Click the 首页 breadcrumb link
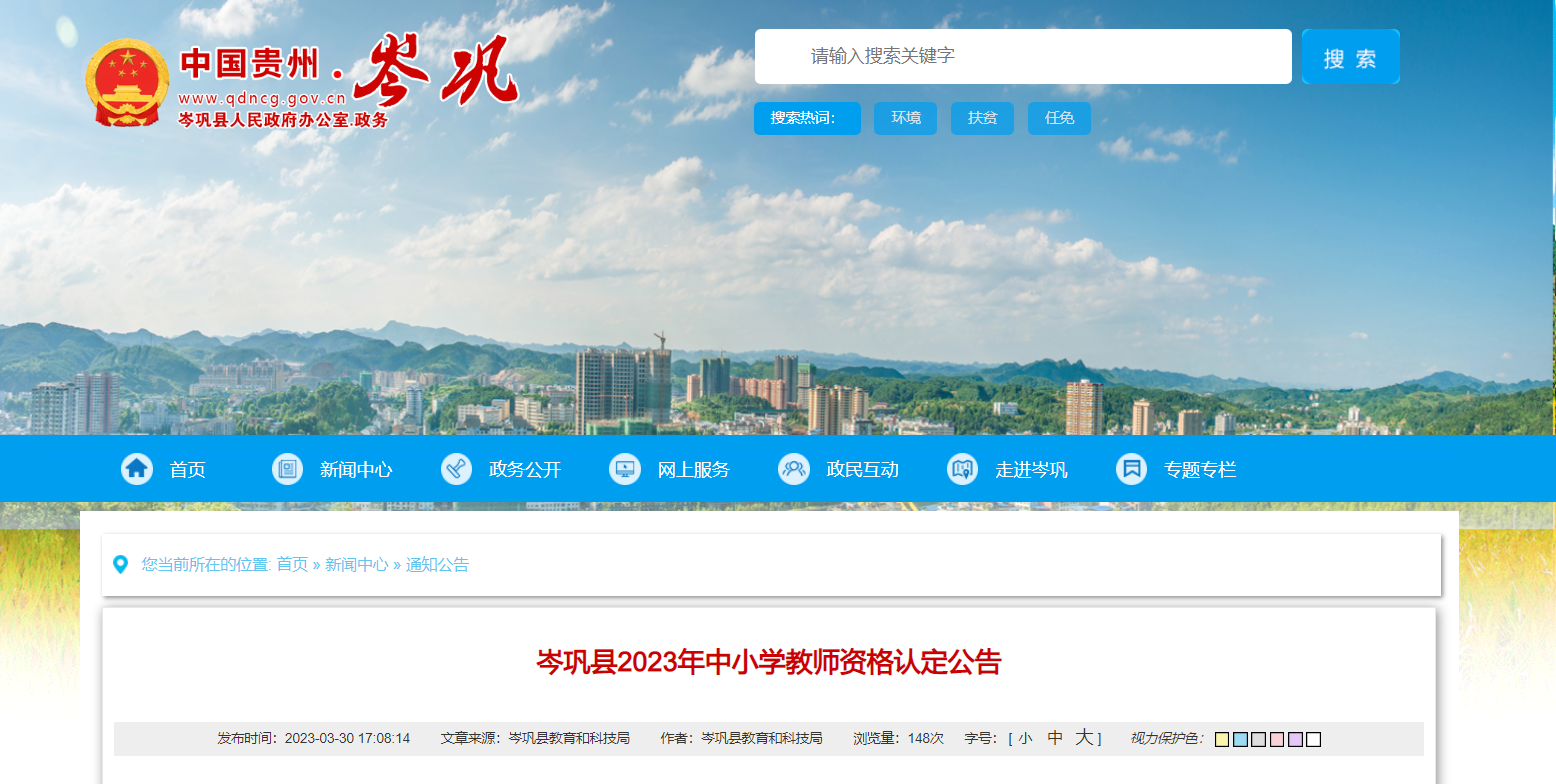1556x784 pixels. 292,565
